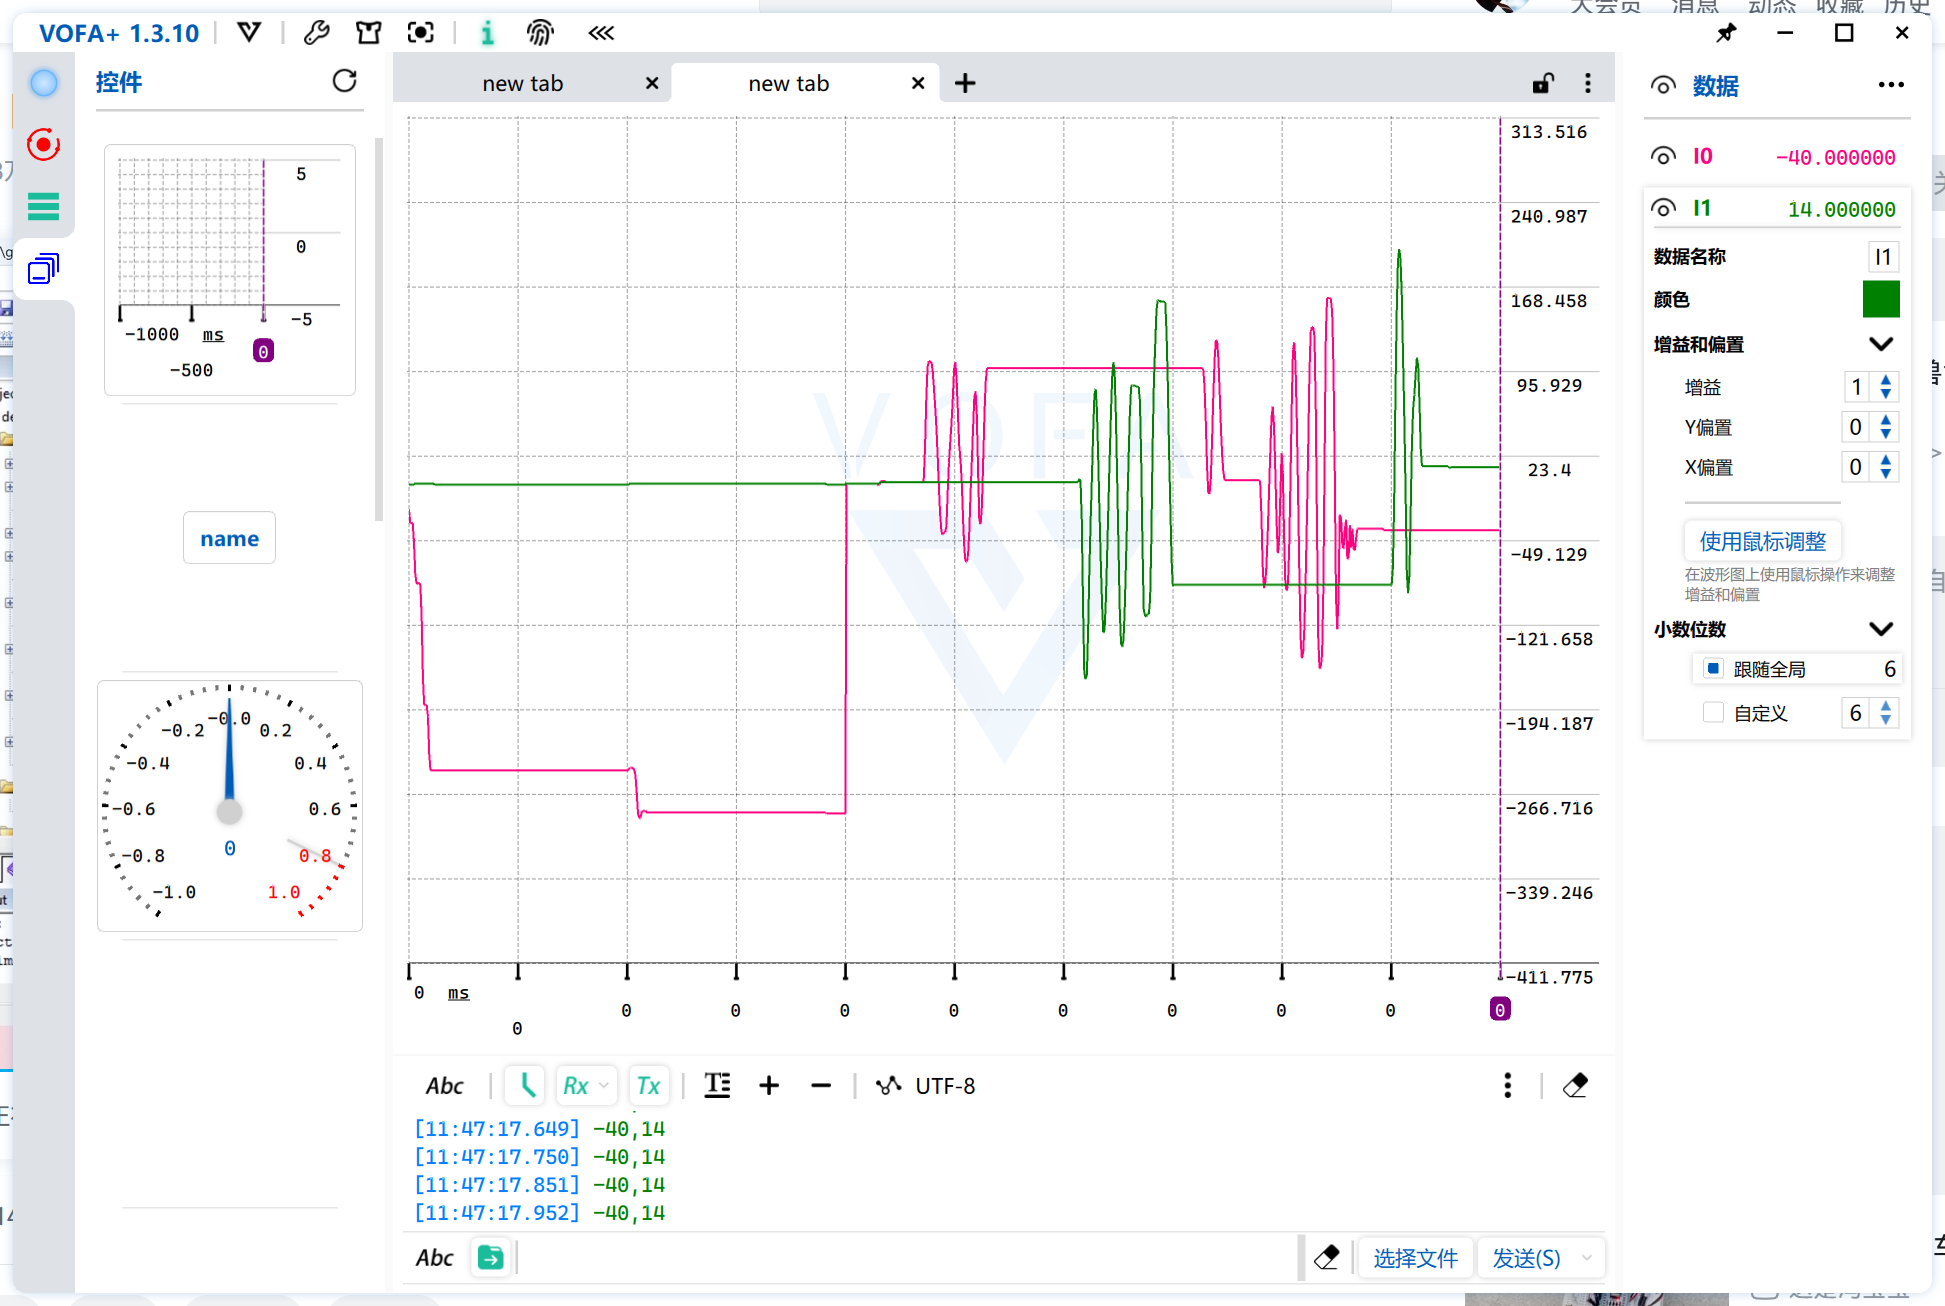The image size is (1945, 1306).
Task: Click the fingerprint icon in title bar
Action: click(540, 33)
